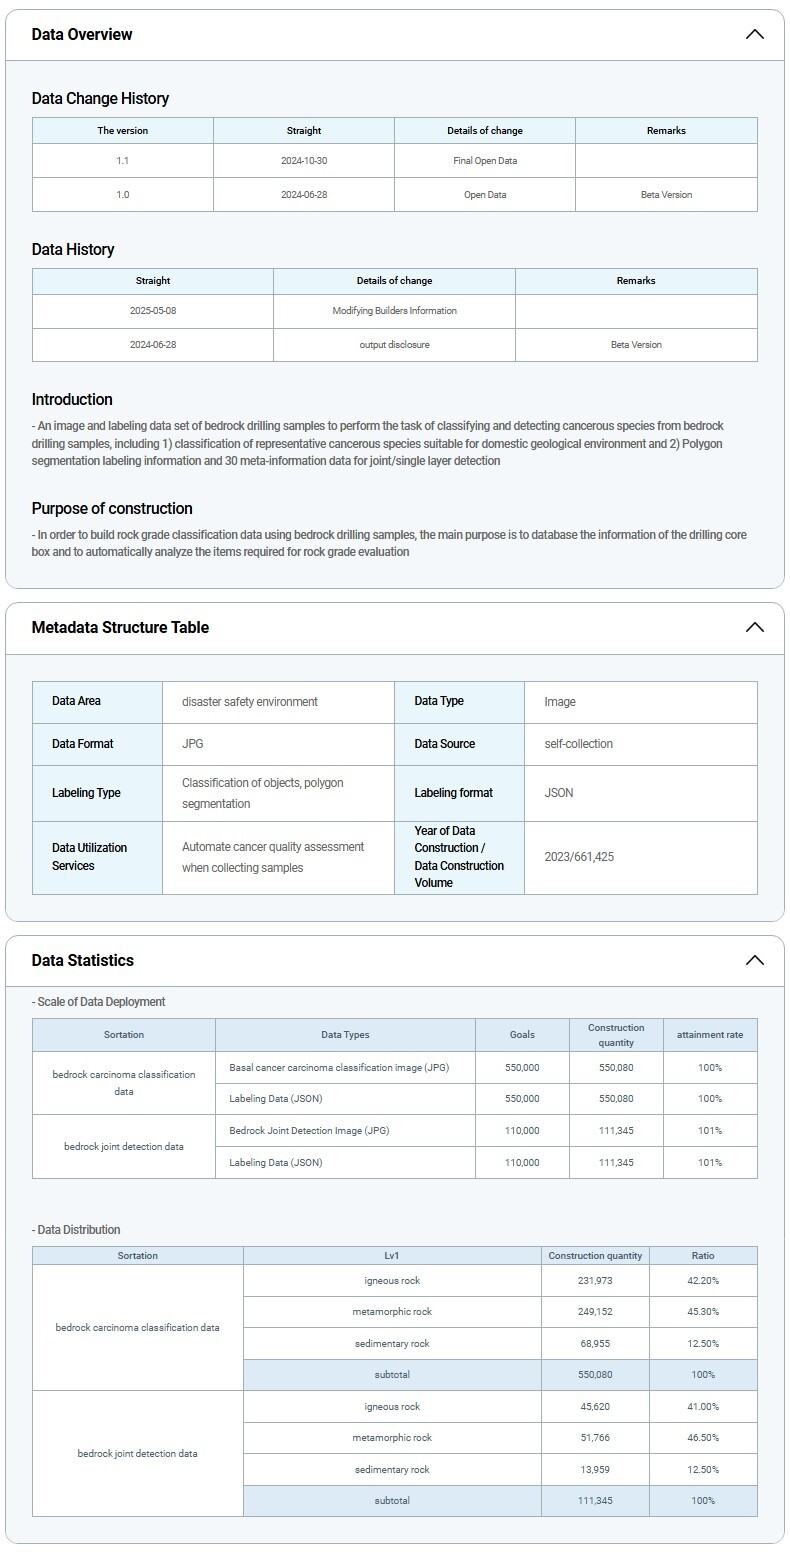Click the disaster safety environment value
This screenshot has height=1552, width=790.
pyautogui.click(x=250, y=702)
